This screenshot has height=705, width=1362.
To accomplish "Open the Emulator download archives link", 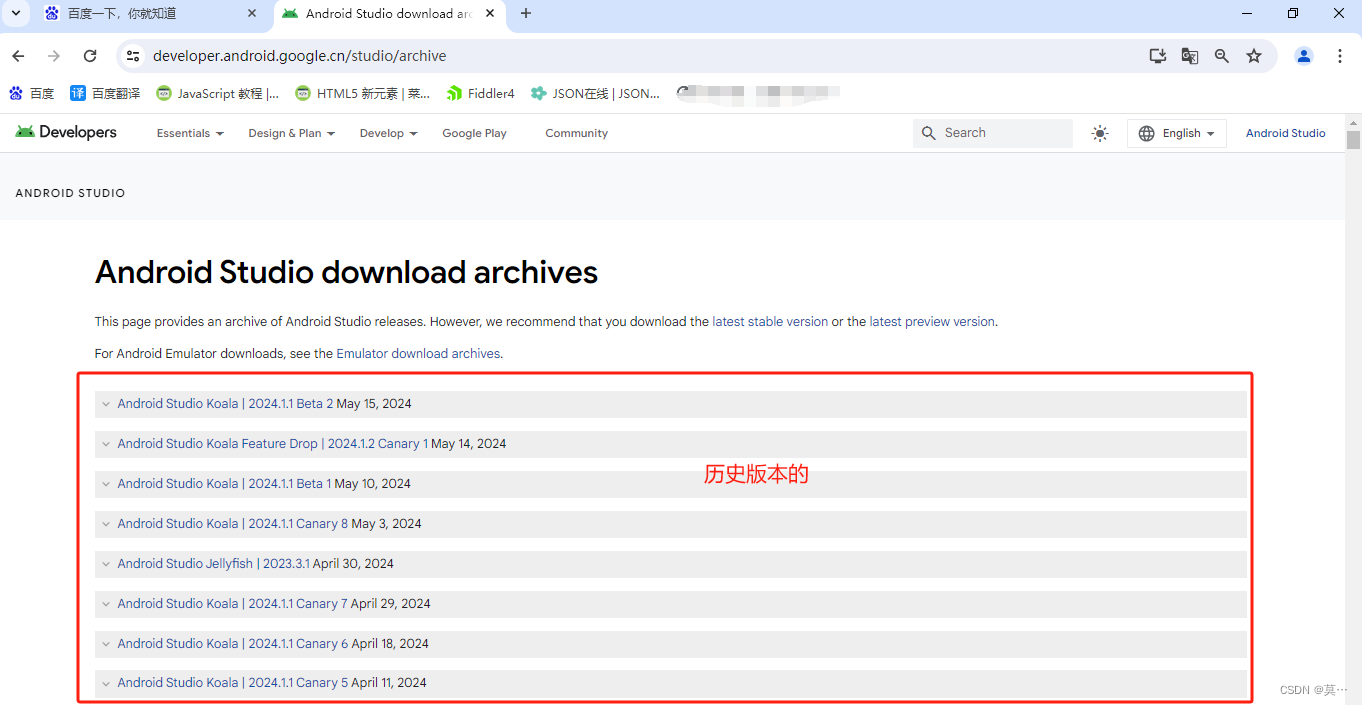I will point(418,354).
